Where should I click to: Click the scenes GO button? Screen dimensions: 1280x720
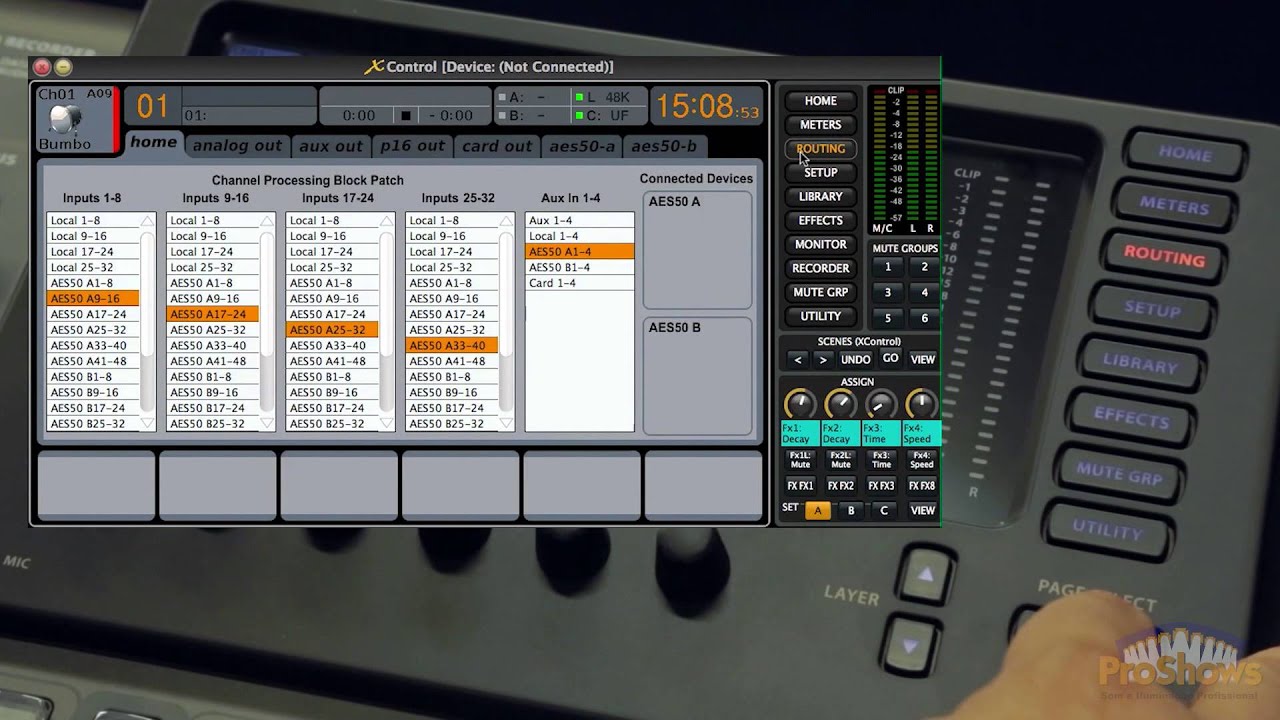tap(890, 359)
